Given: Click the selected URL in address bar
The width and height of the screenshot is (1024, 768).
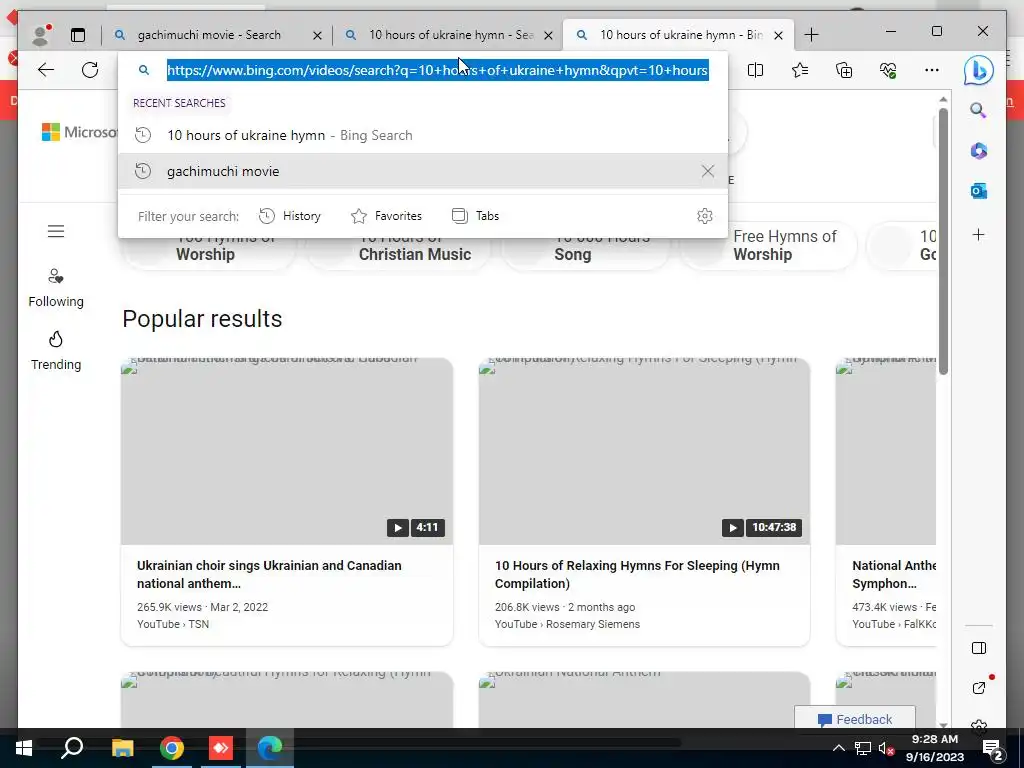Looking at the screenshot, I should [x=438, y=70].
